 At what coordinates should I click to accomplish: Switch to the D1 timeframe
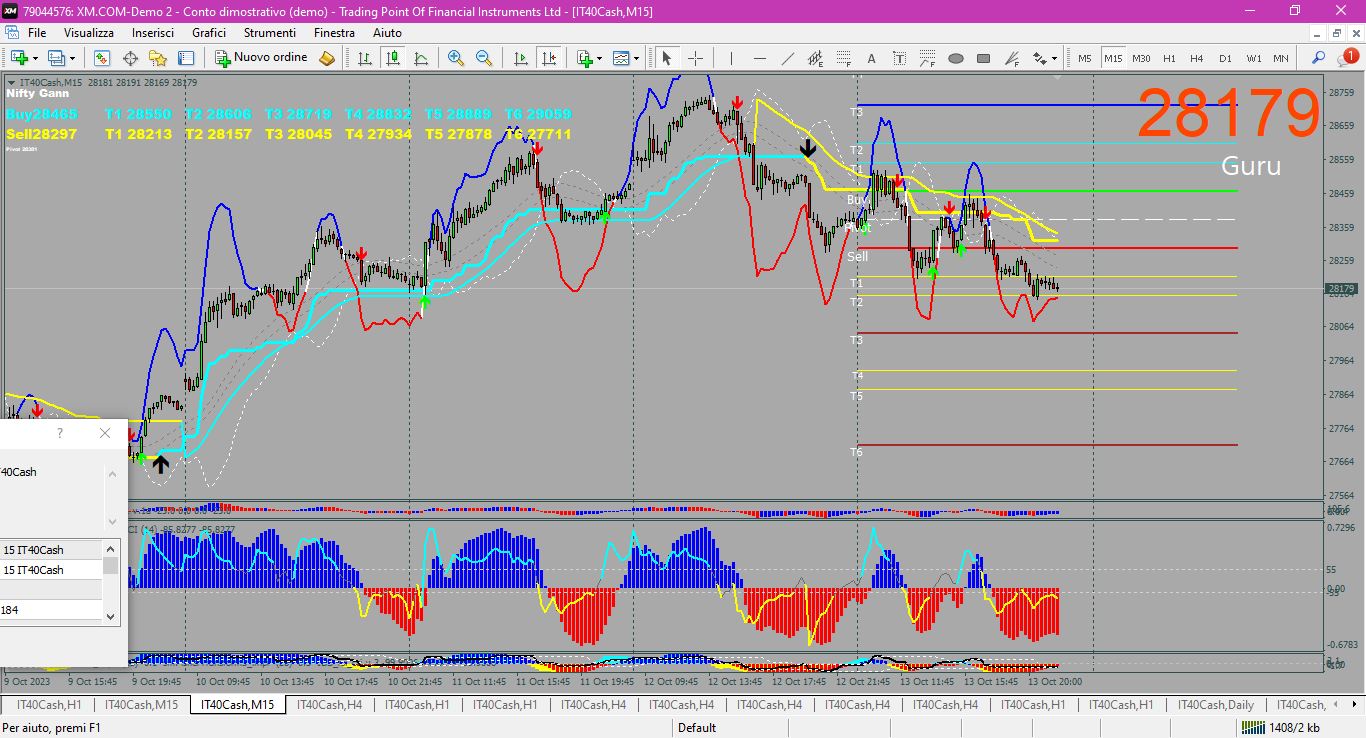[1225, 58]
